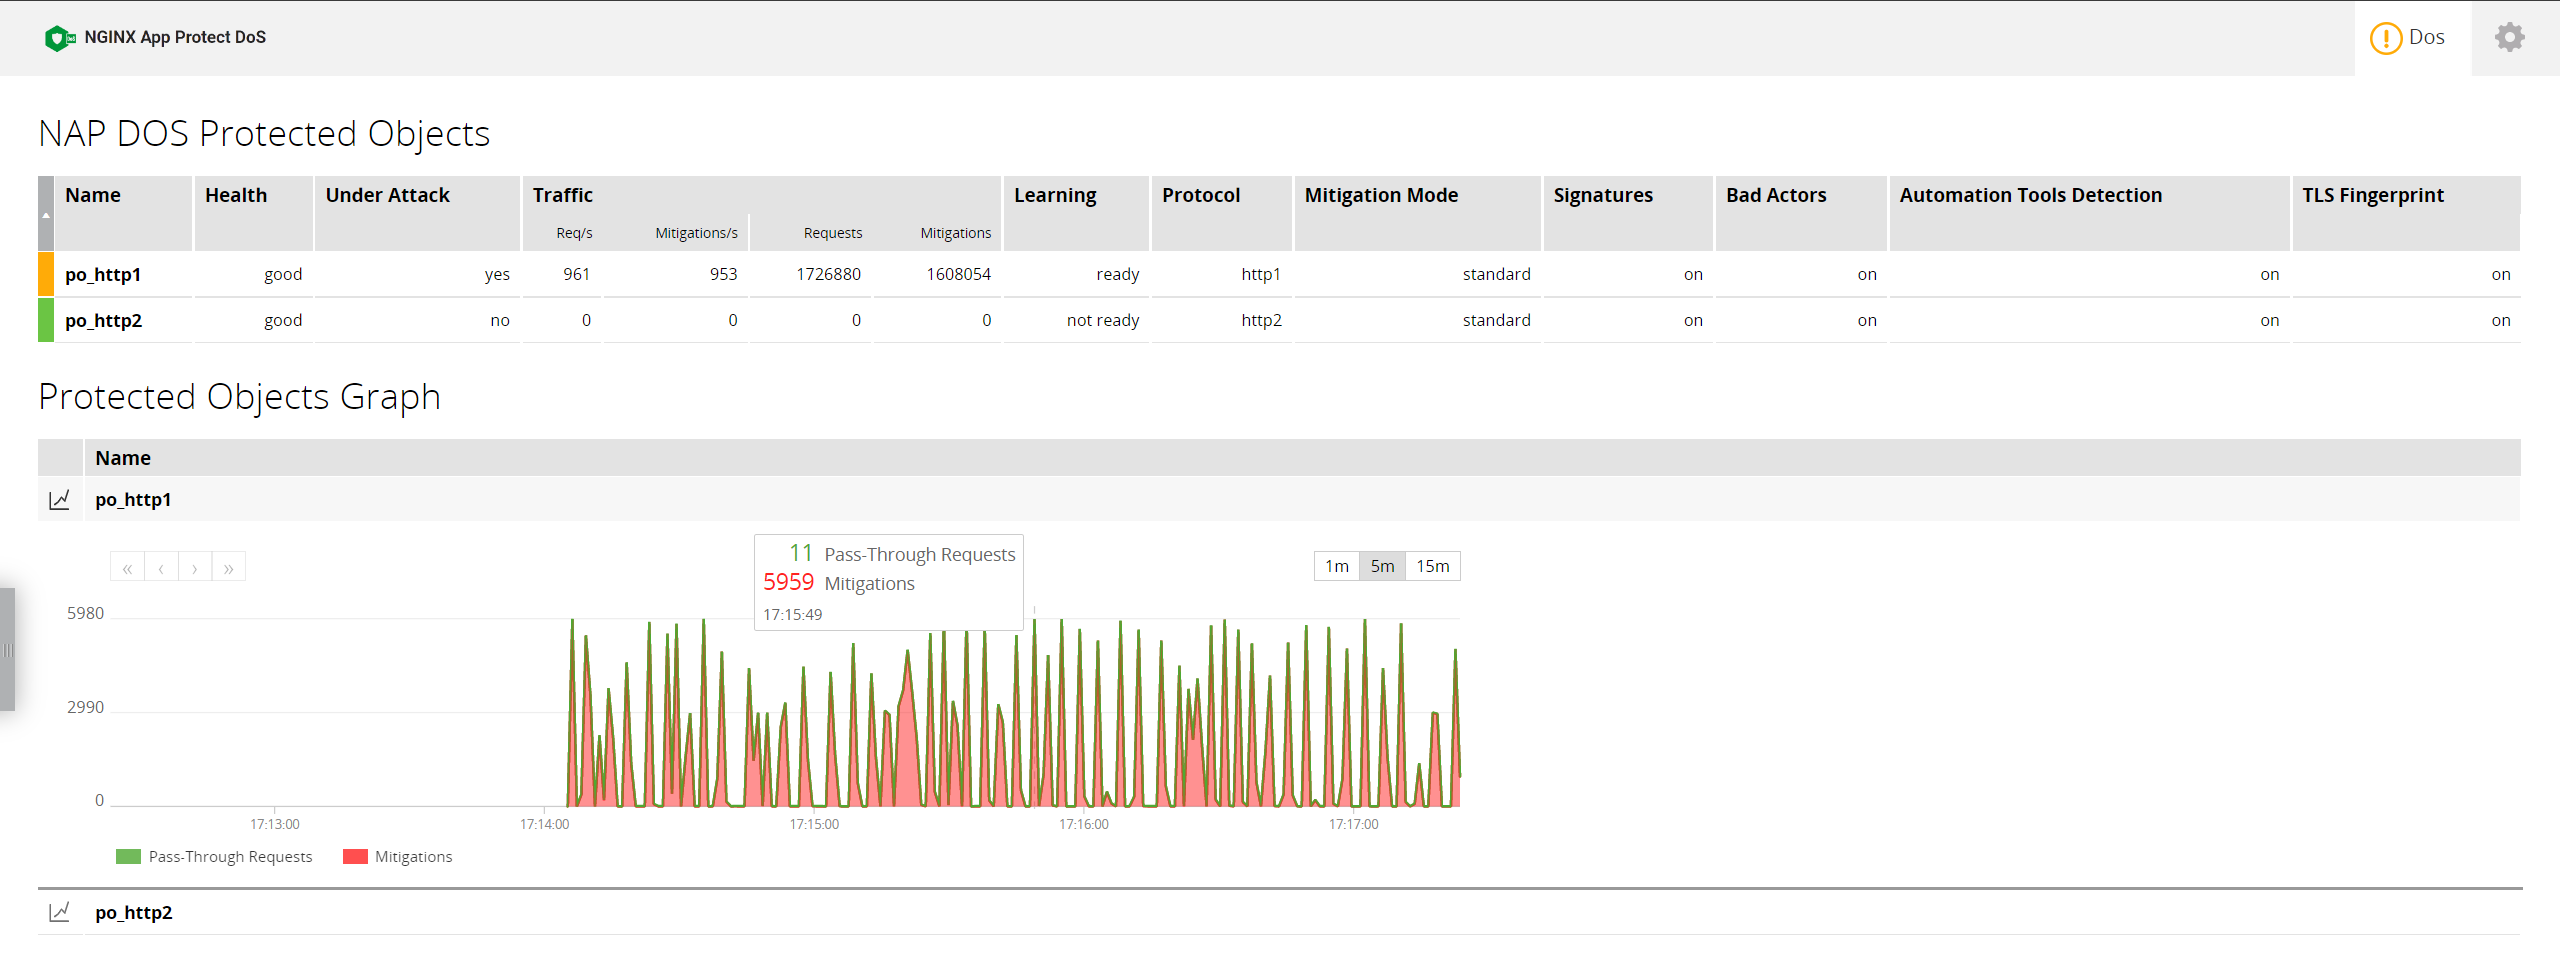Click the NGINX App Protect DoS shield logo
2560x957 pixels.
point(59,37)
